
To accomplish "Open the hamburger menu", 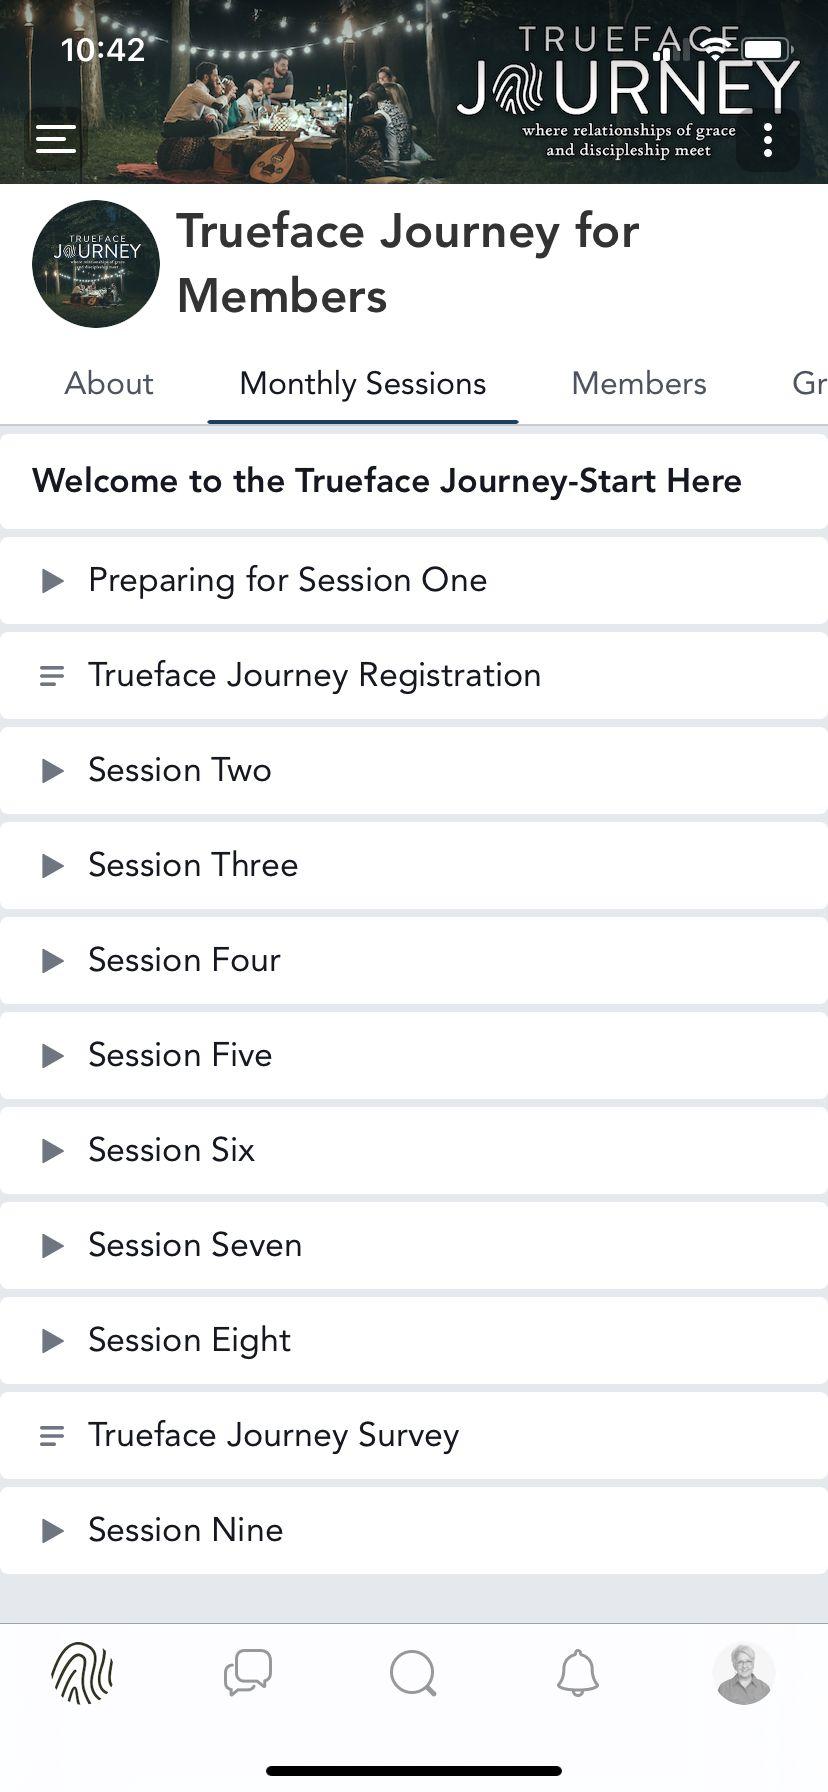I will 56,139.
